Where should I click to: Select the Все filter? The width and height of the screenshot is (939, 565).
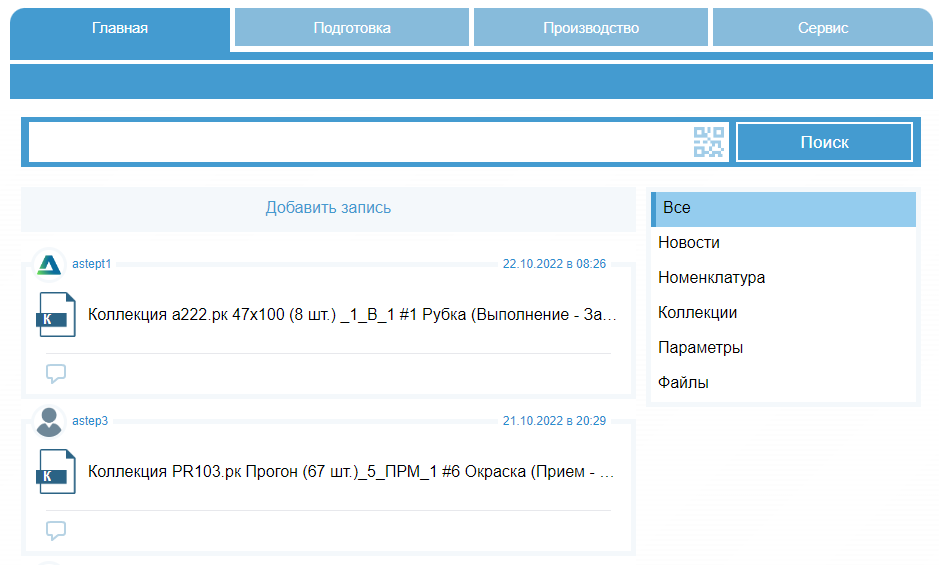pyautogui.click(x=784, y=208)
